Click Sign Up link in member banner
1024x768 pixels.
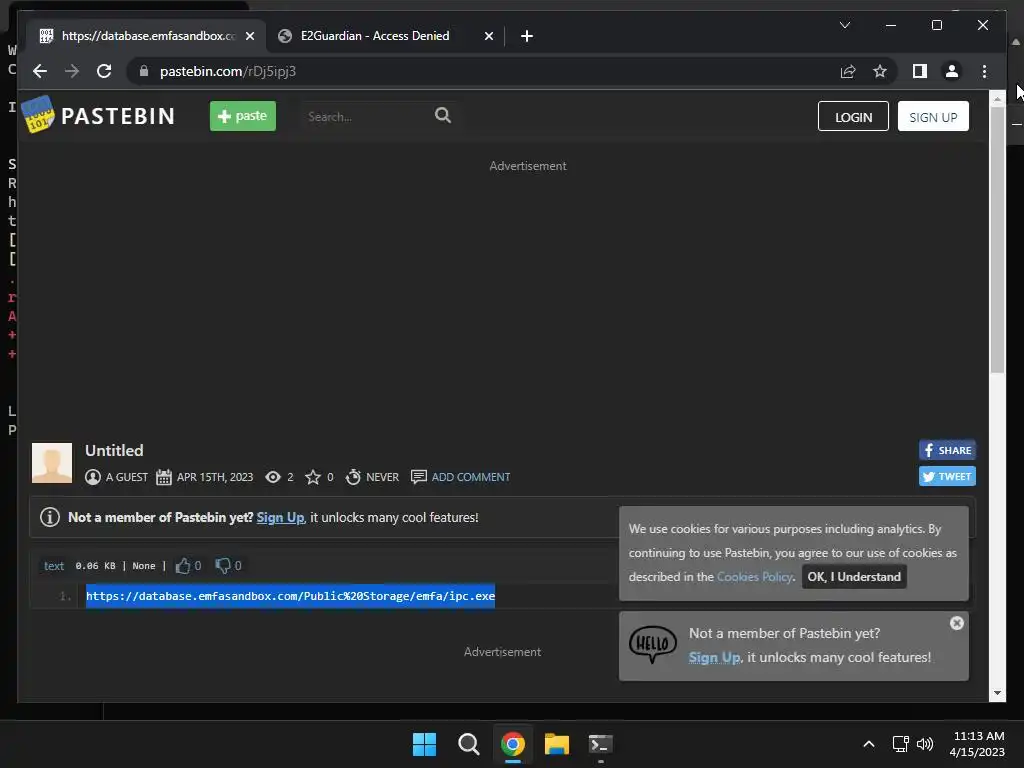pos(280,518)
